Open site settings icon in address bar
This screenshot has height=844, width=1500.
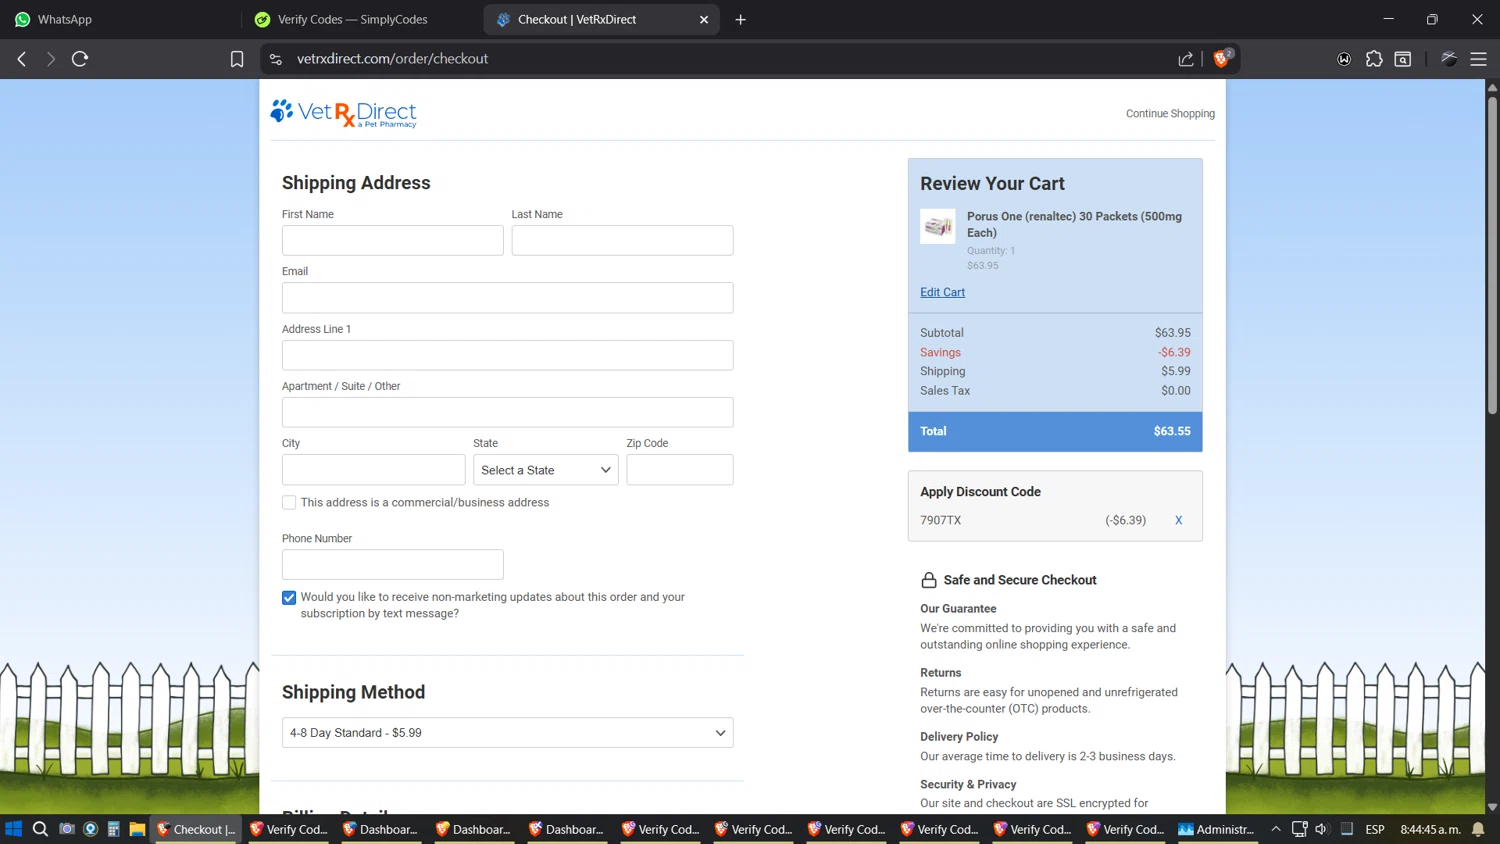coord(276,59)
